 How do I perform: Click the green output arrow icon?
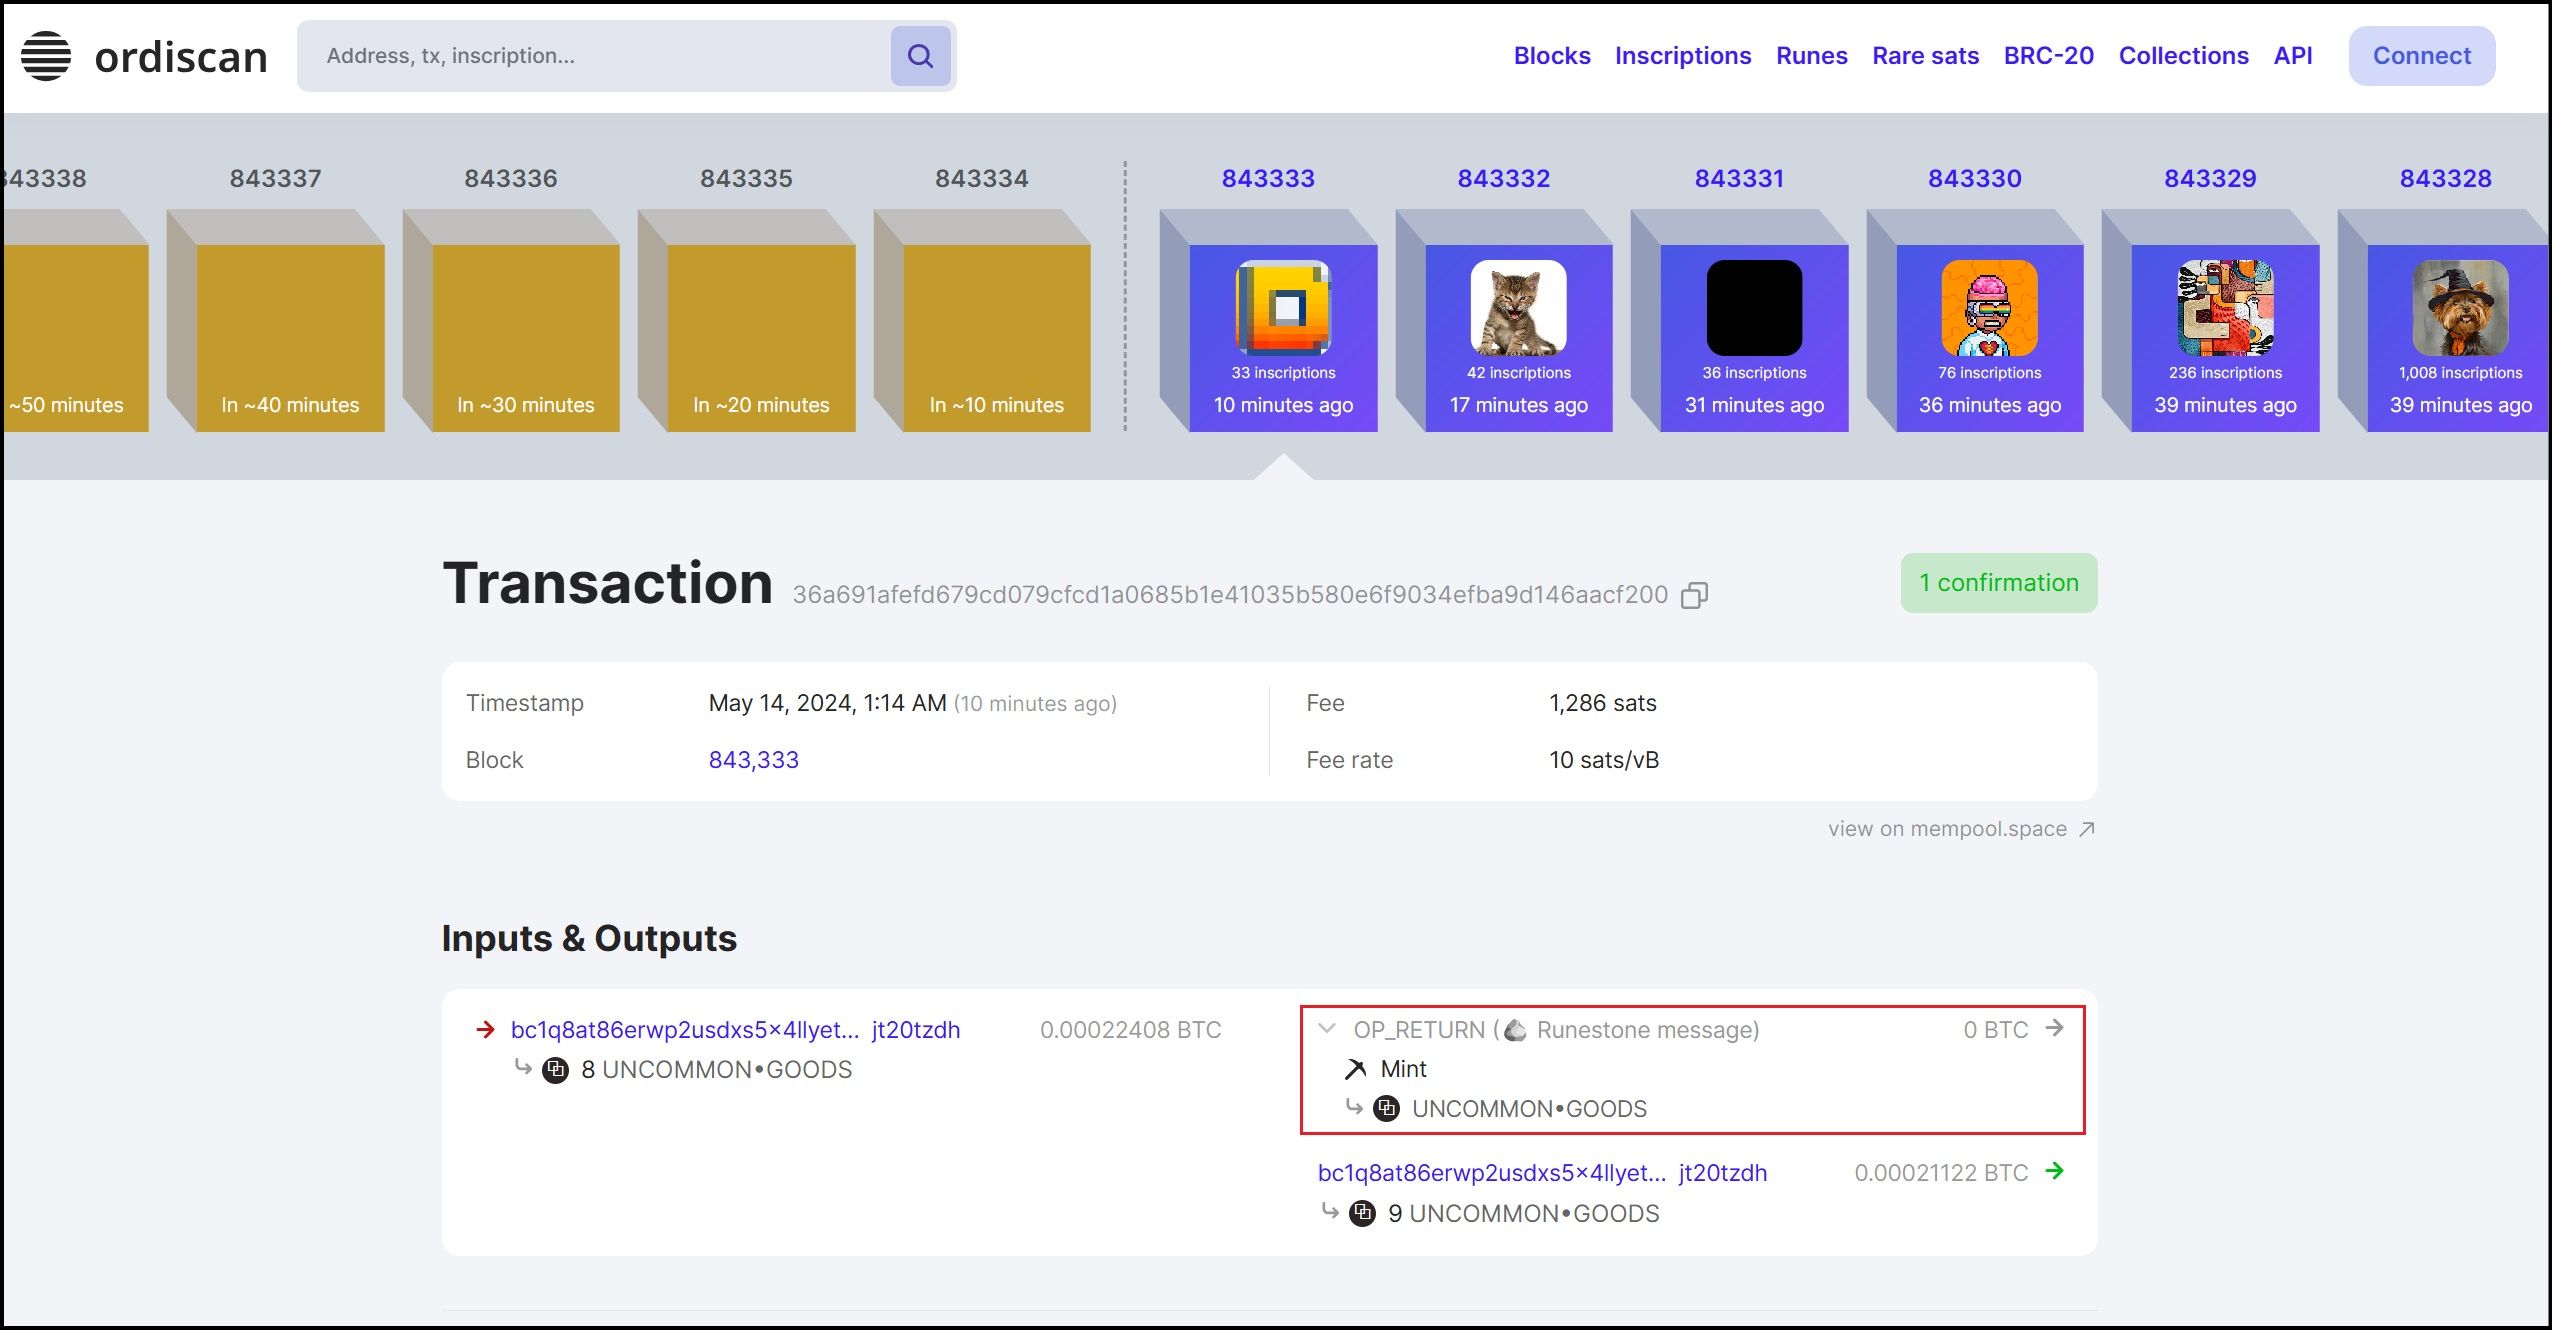[x=2055, y=1171]
